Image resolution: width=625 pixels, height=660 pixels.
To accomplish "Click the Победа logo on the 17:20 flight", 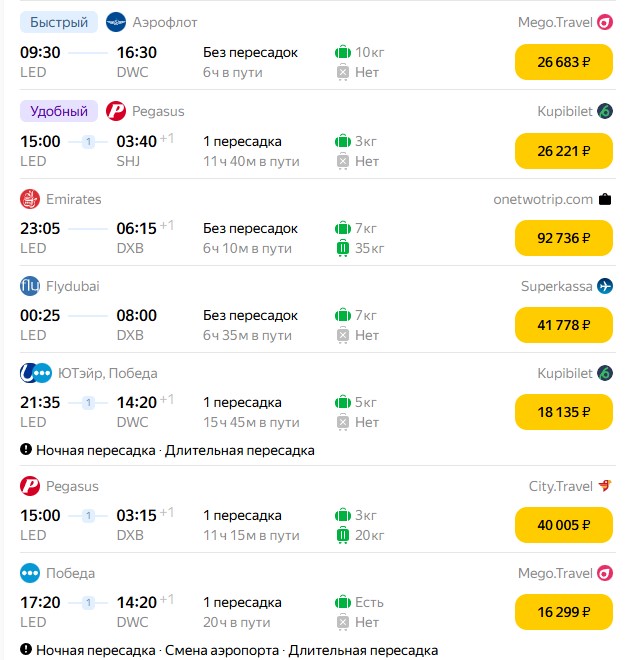I will [30, 573].
